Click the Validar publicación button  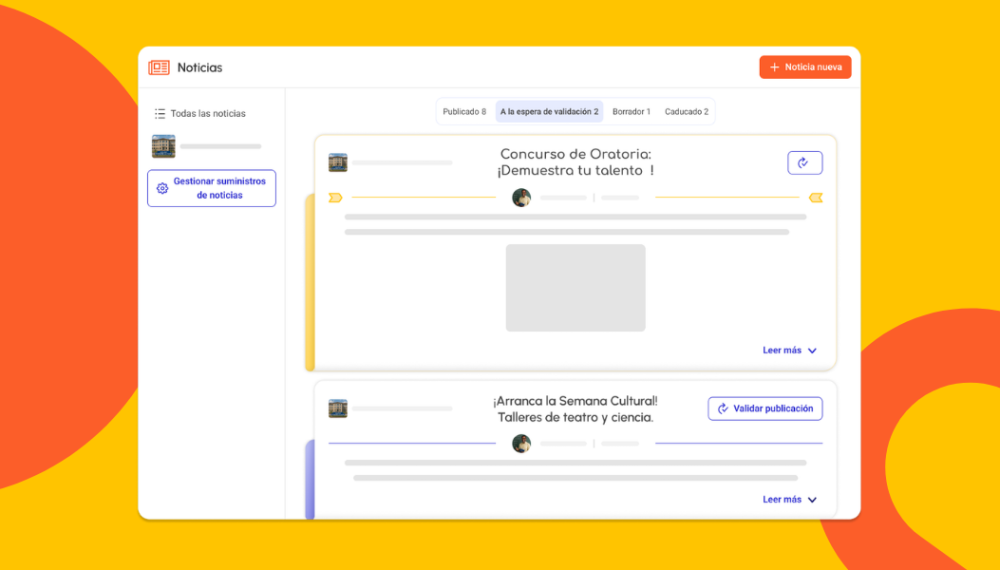[x=765, y=409]
